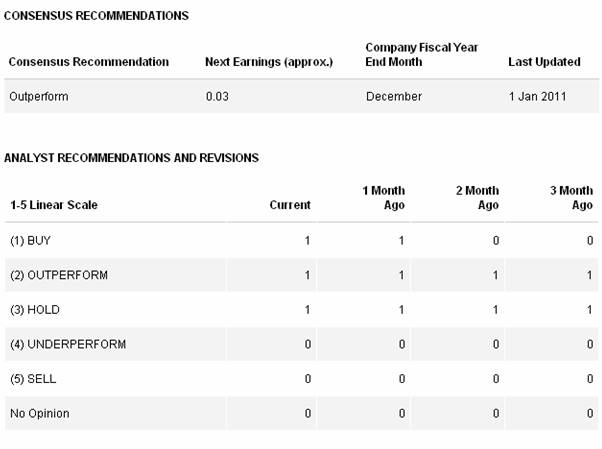Screen dimensions: 602x449
Task: Select the (5) SELL row label
Action: point(33,379)
